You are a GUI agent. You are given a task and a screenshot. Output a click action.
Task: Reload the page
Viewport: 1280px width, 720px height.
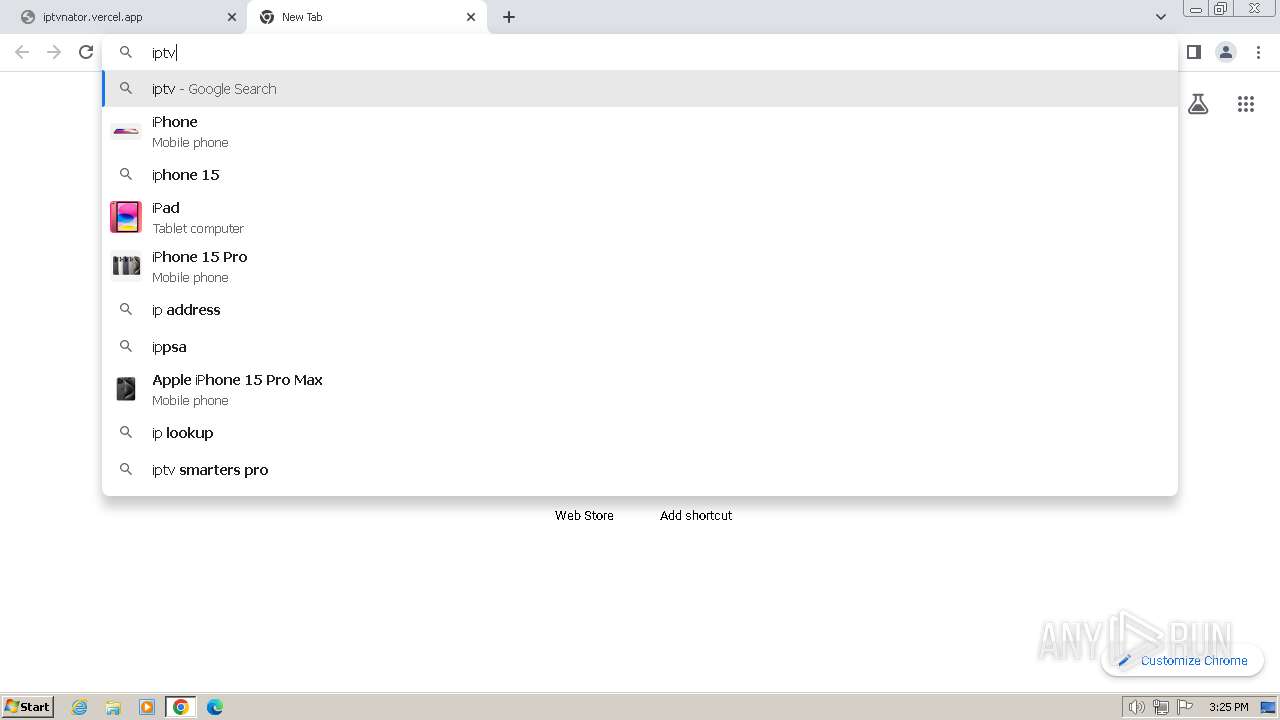pos(86,52)
